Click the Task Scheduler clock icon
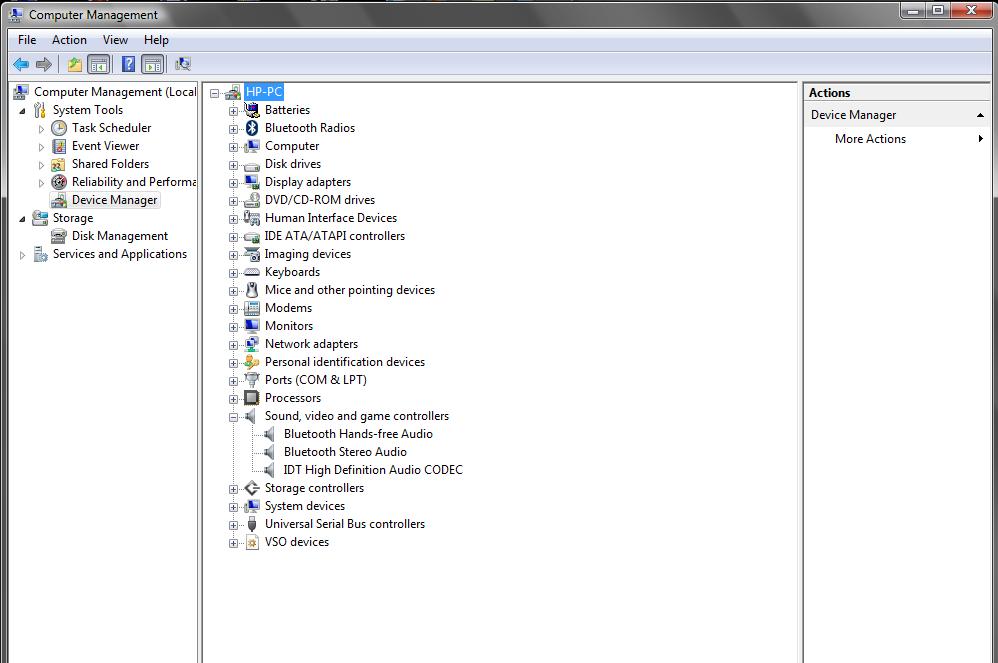 59,128
